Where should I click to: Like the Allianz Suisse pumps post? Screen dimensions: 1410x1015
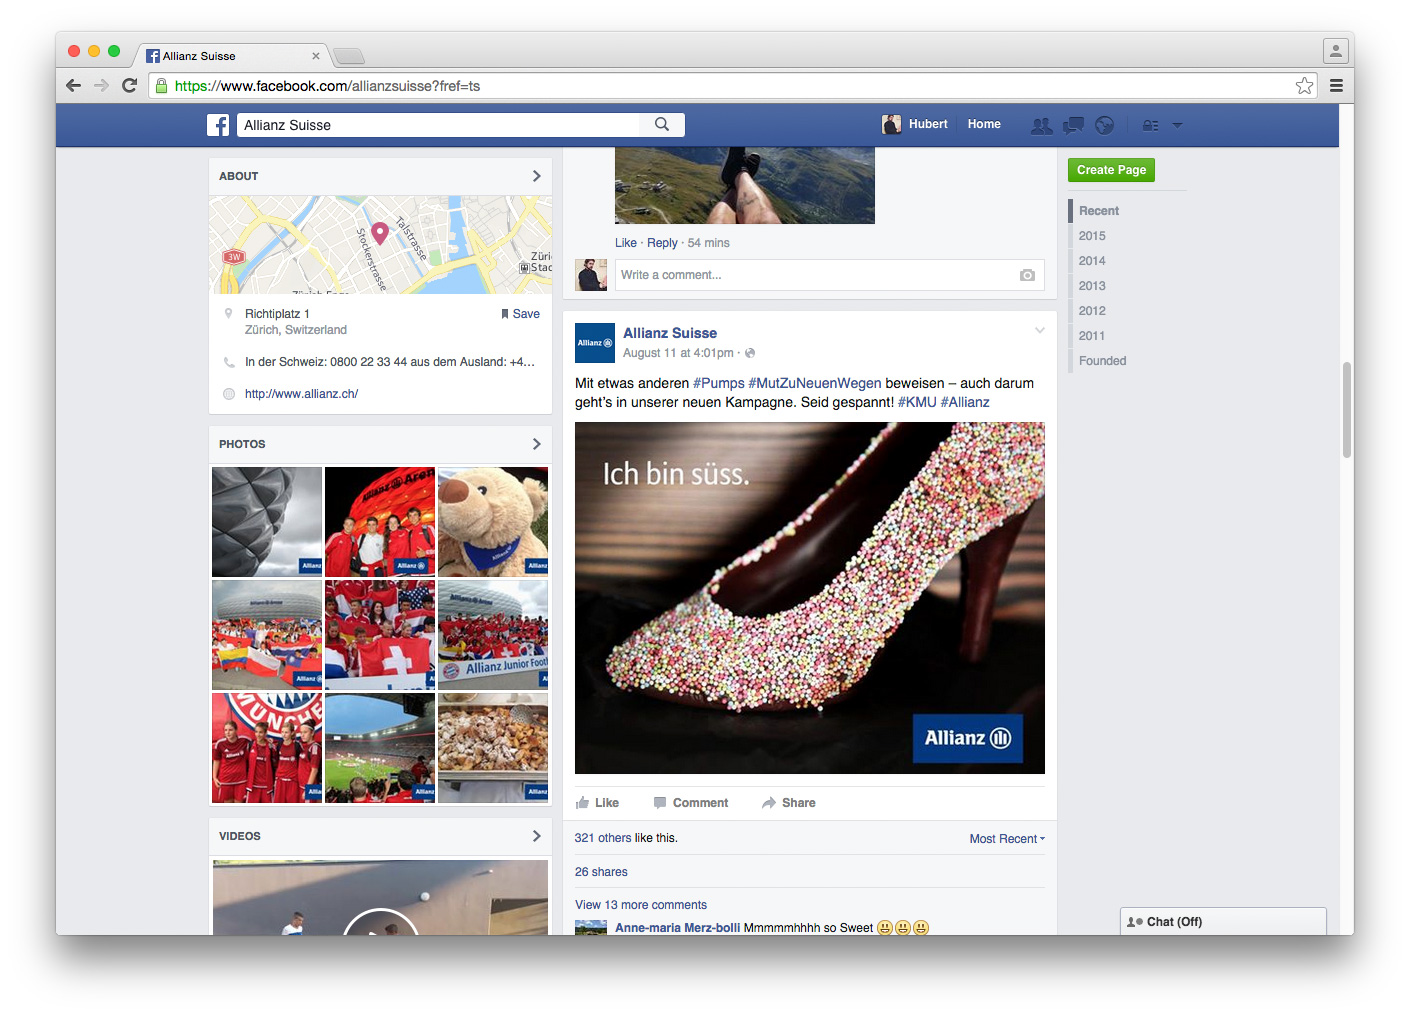pyautogui.click(x=598, y=803)
